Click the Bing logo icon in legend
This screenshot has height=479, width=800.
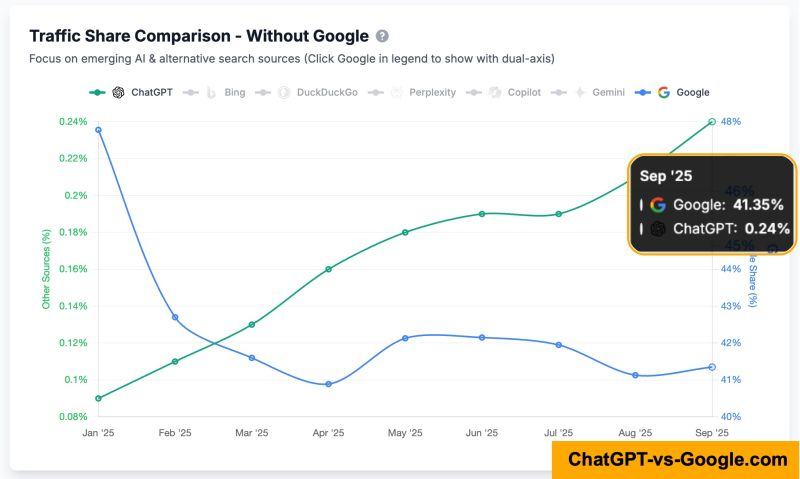[x=211, y=92]
